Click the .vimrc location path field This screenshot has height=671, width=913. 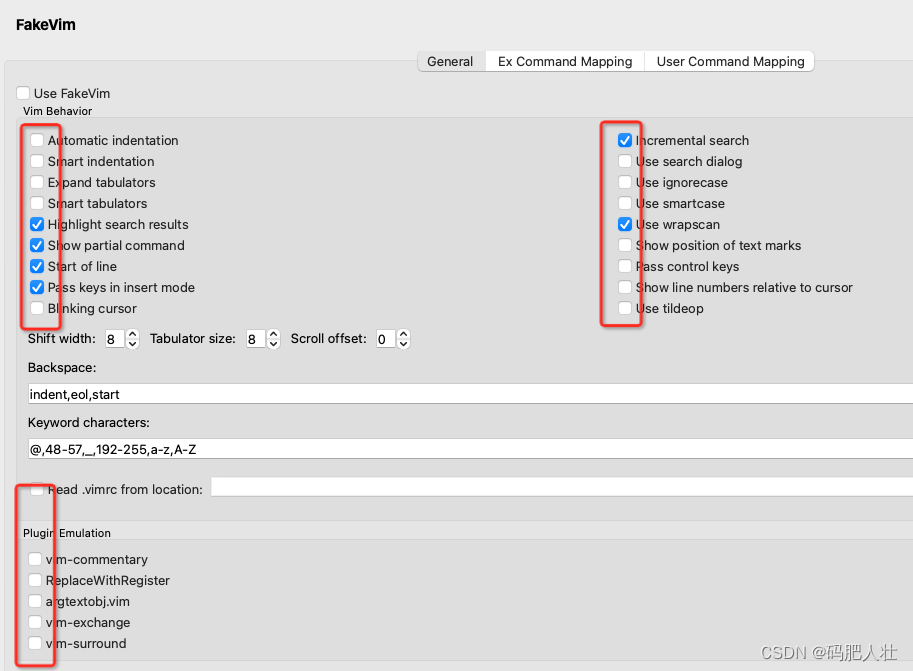562,488
